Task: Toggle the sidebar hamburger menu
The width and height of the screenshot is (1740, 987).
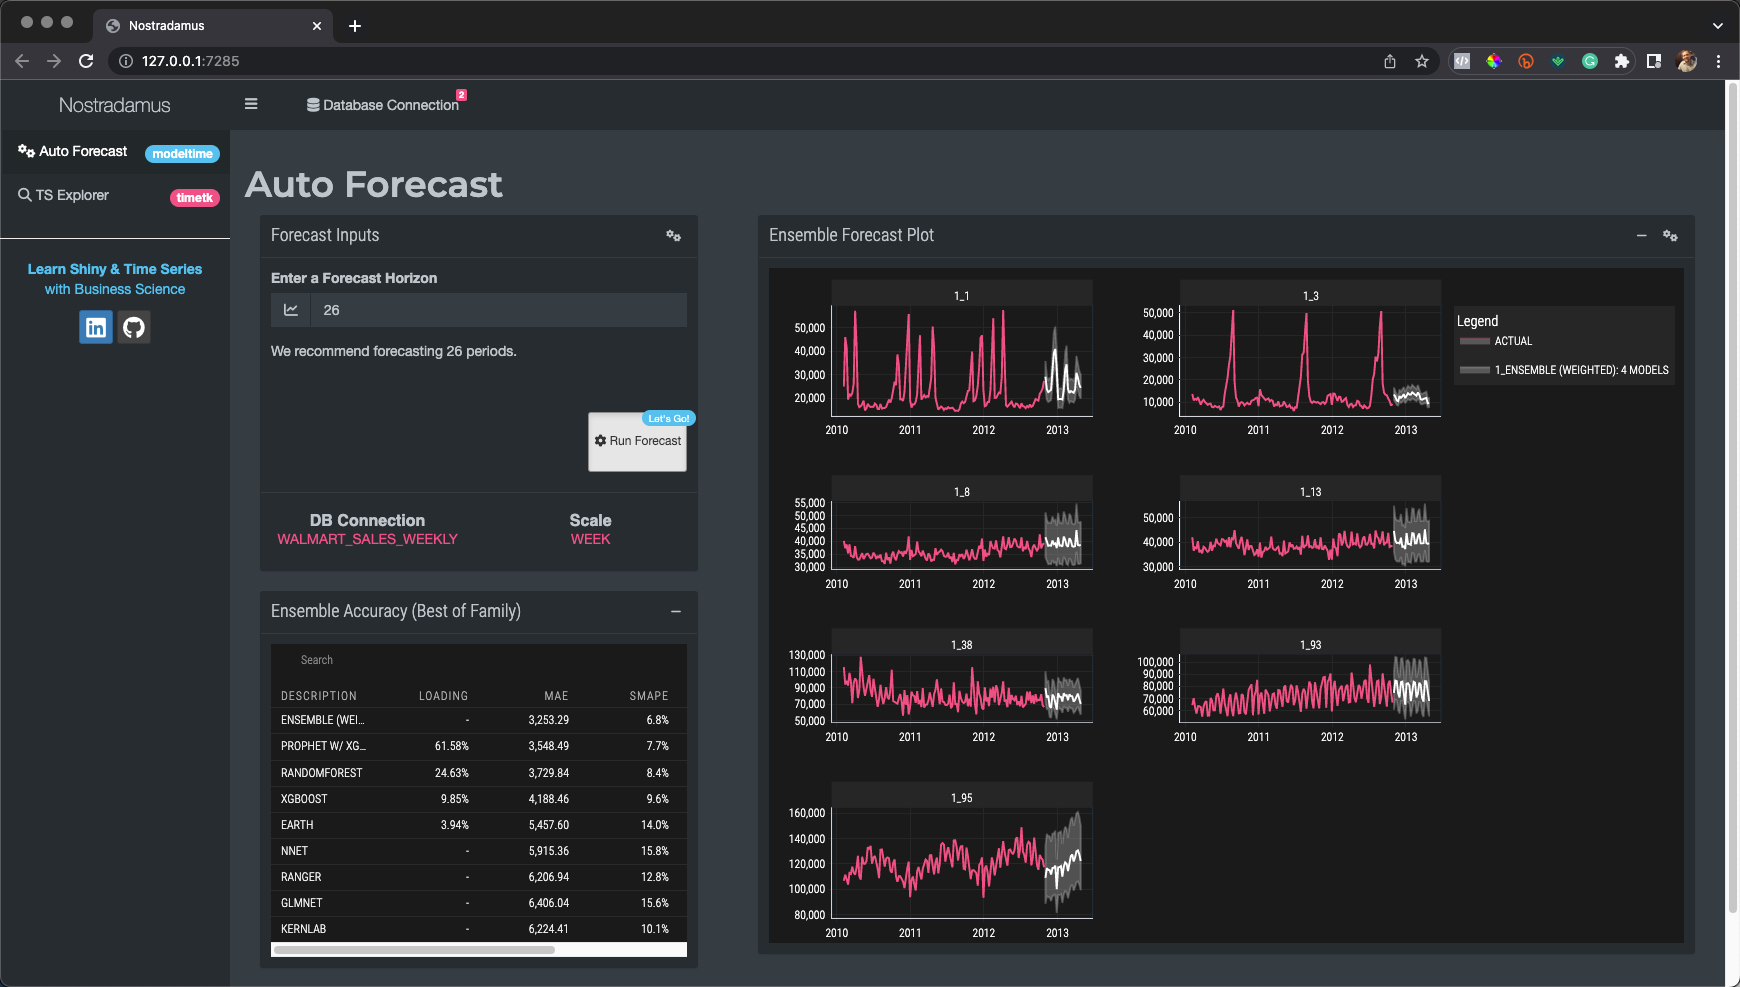Action: pos(251,104)
